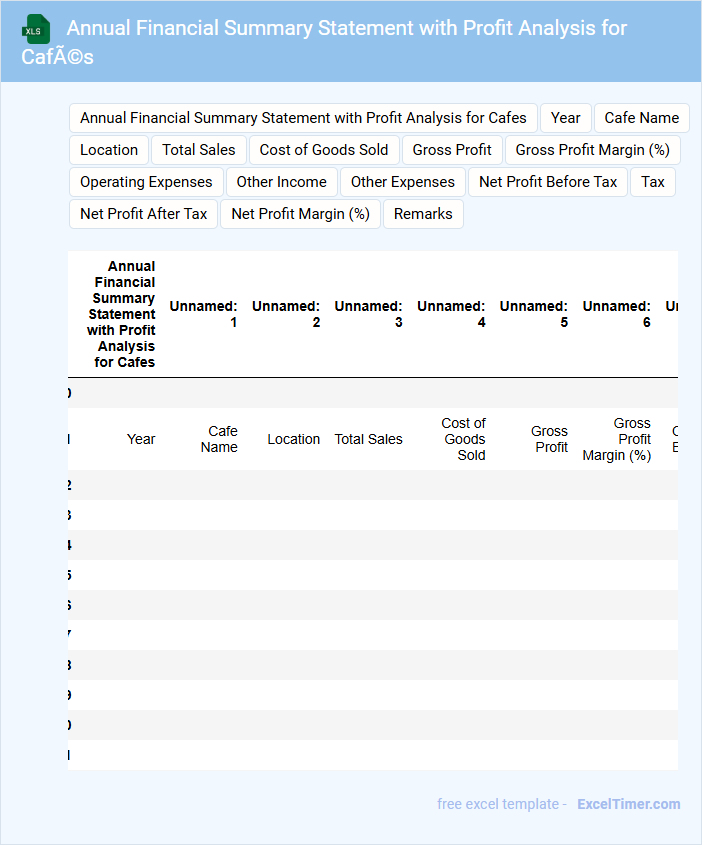
Task: Click the Other Expenses tag
Action: pos(403,182)
